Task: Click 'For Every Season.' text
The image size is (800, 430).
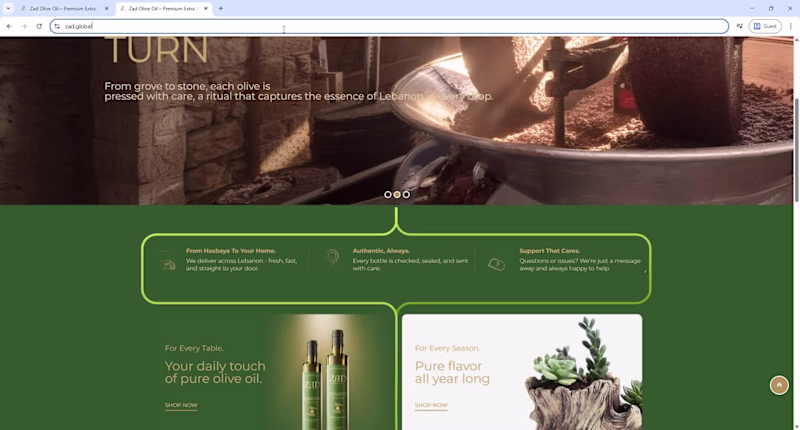Action: coord(447,348)
